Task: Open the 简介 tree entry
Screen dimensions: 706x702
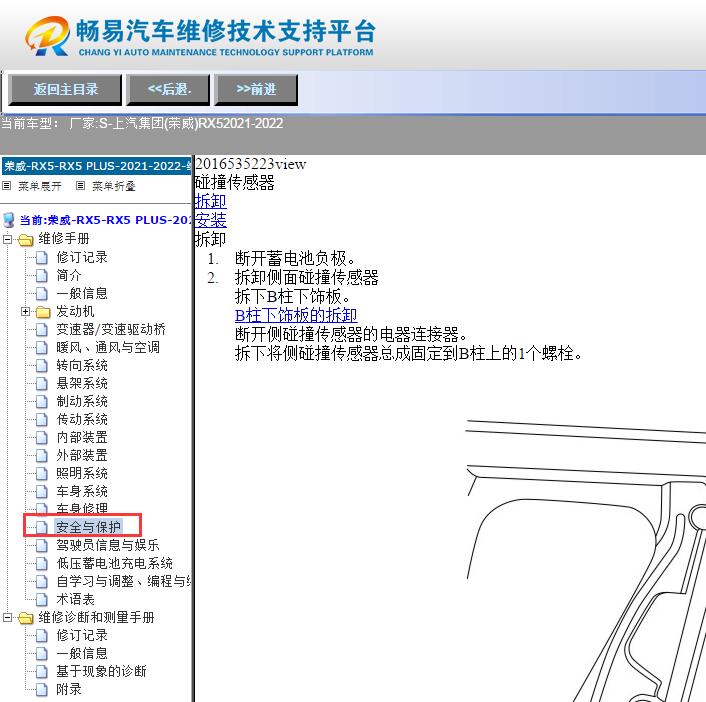Action: tap(69, 276)
